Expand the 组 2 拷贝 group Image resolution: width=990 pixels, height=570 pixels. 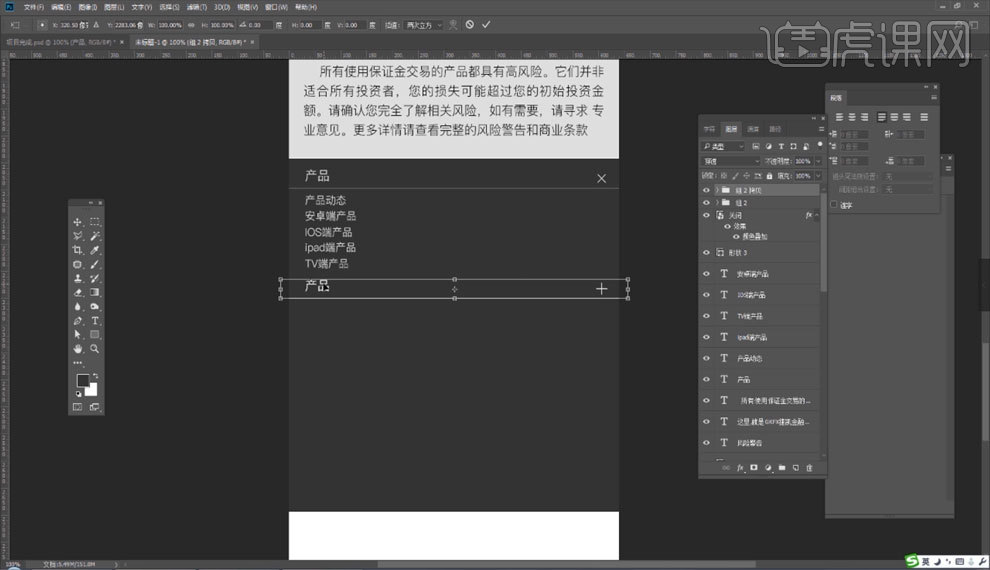(717, 190)
